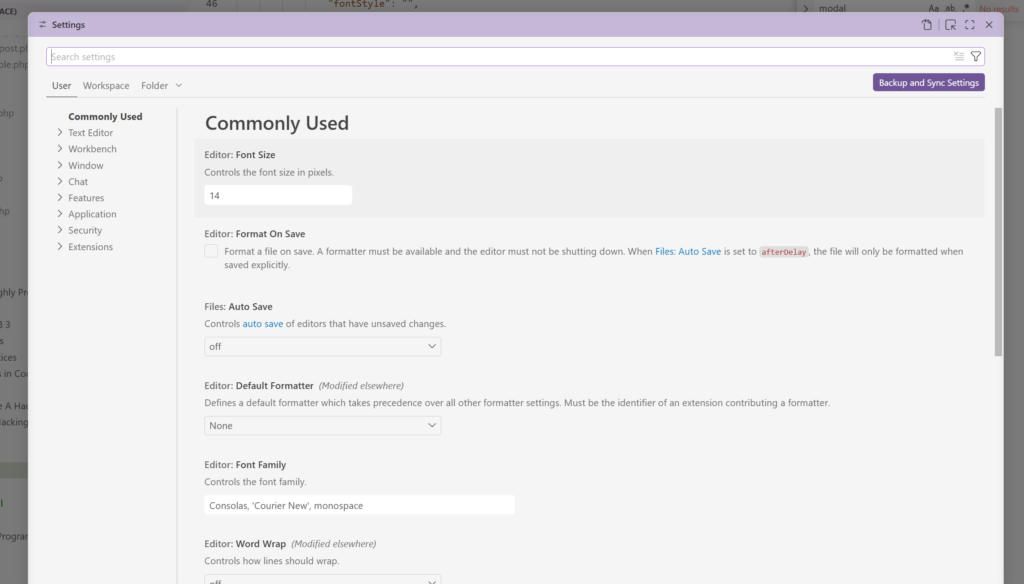
Task: Close the Settings modal
Action: [989, 25]
